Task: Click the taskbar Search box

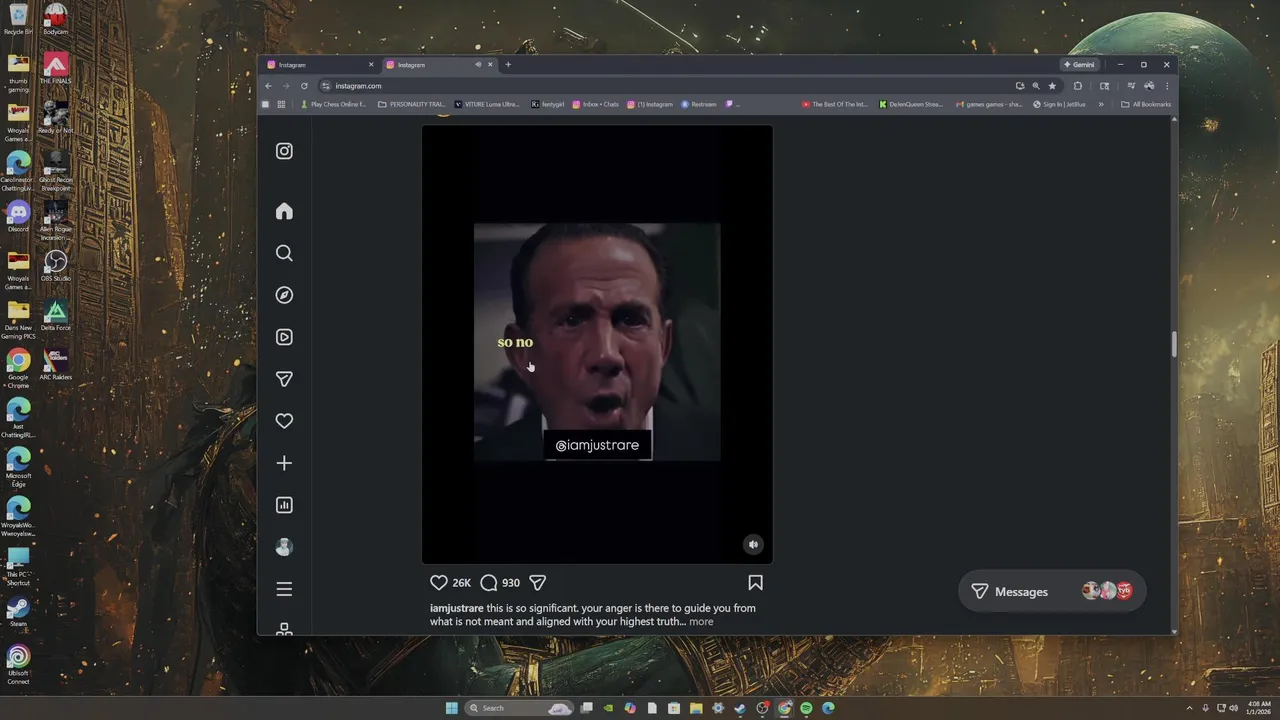Action: [520, 708]
